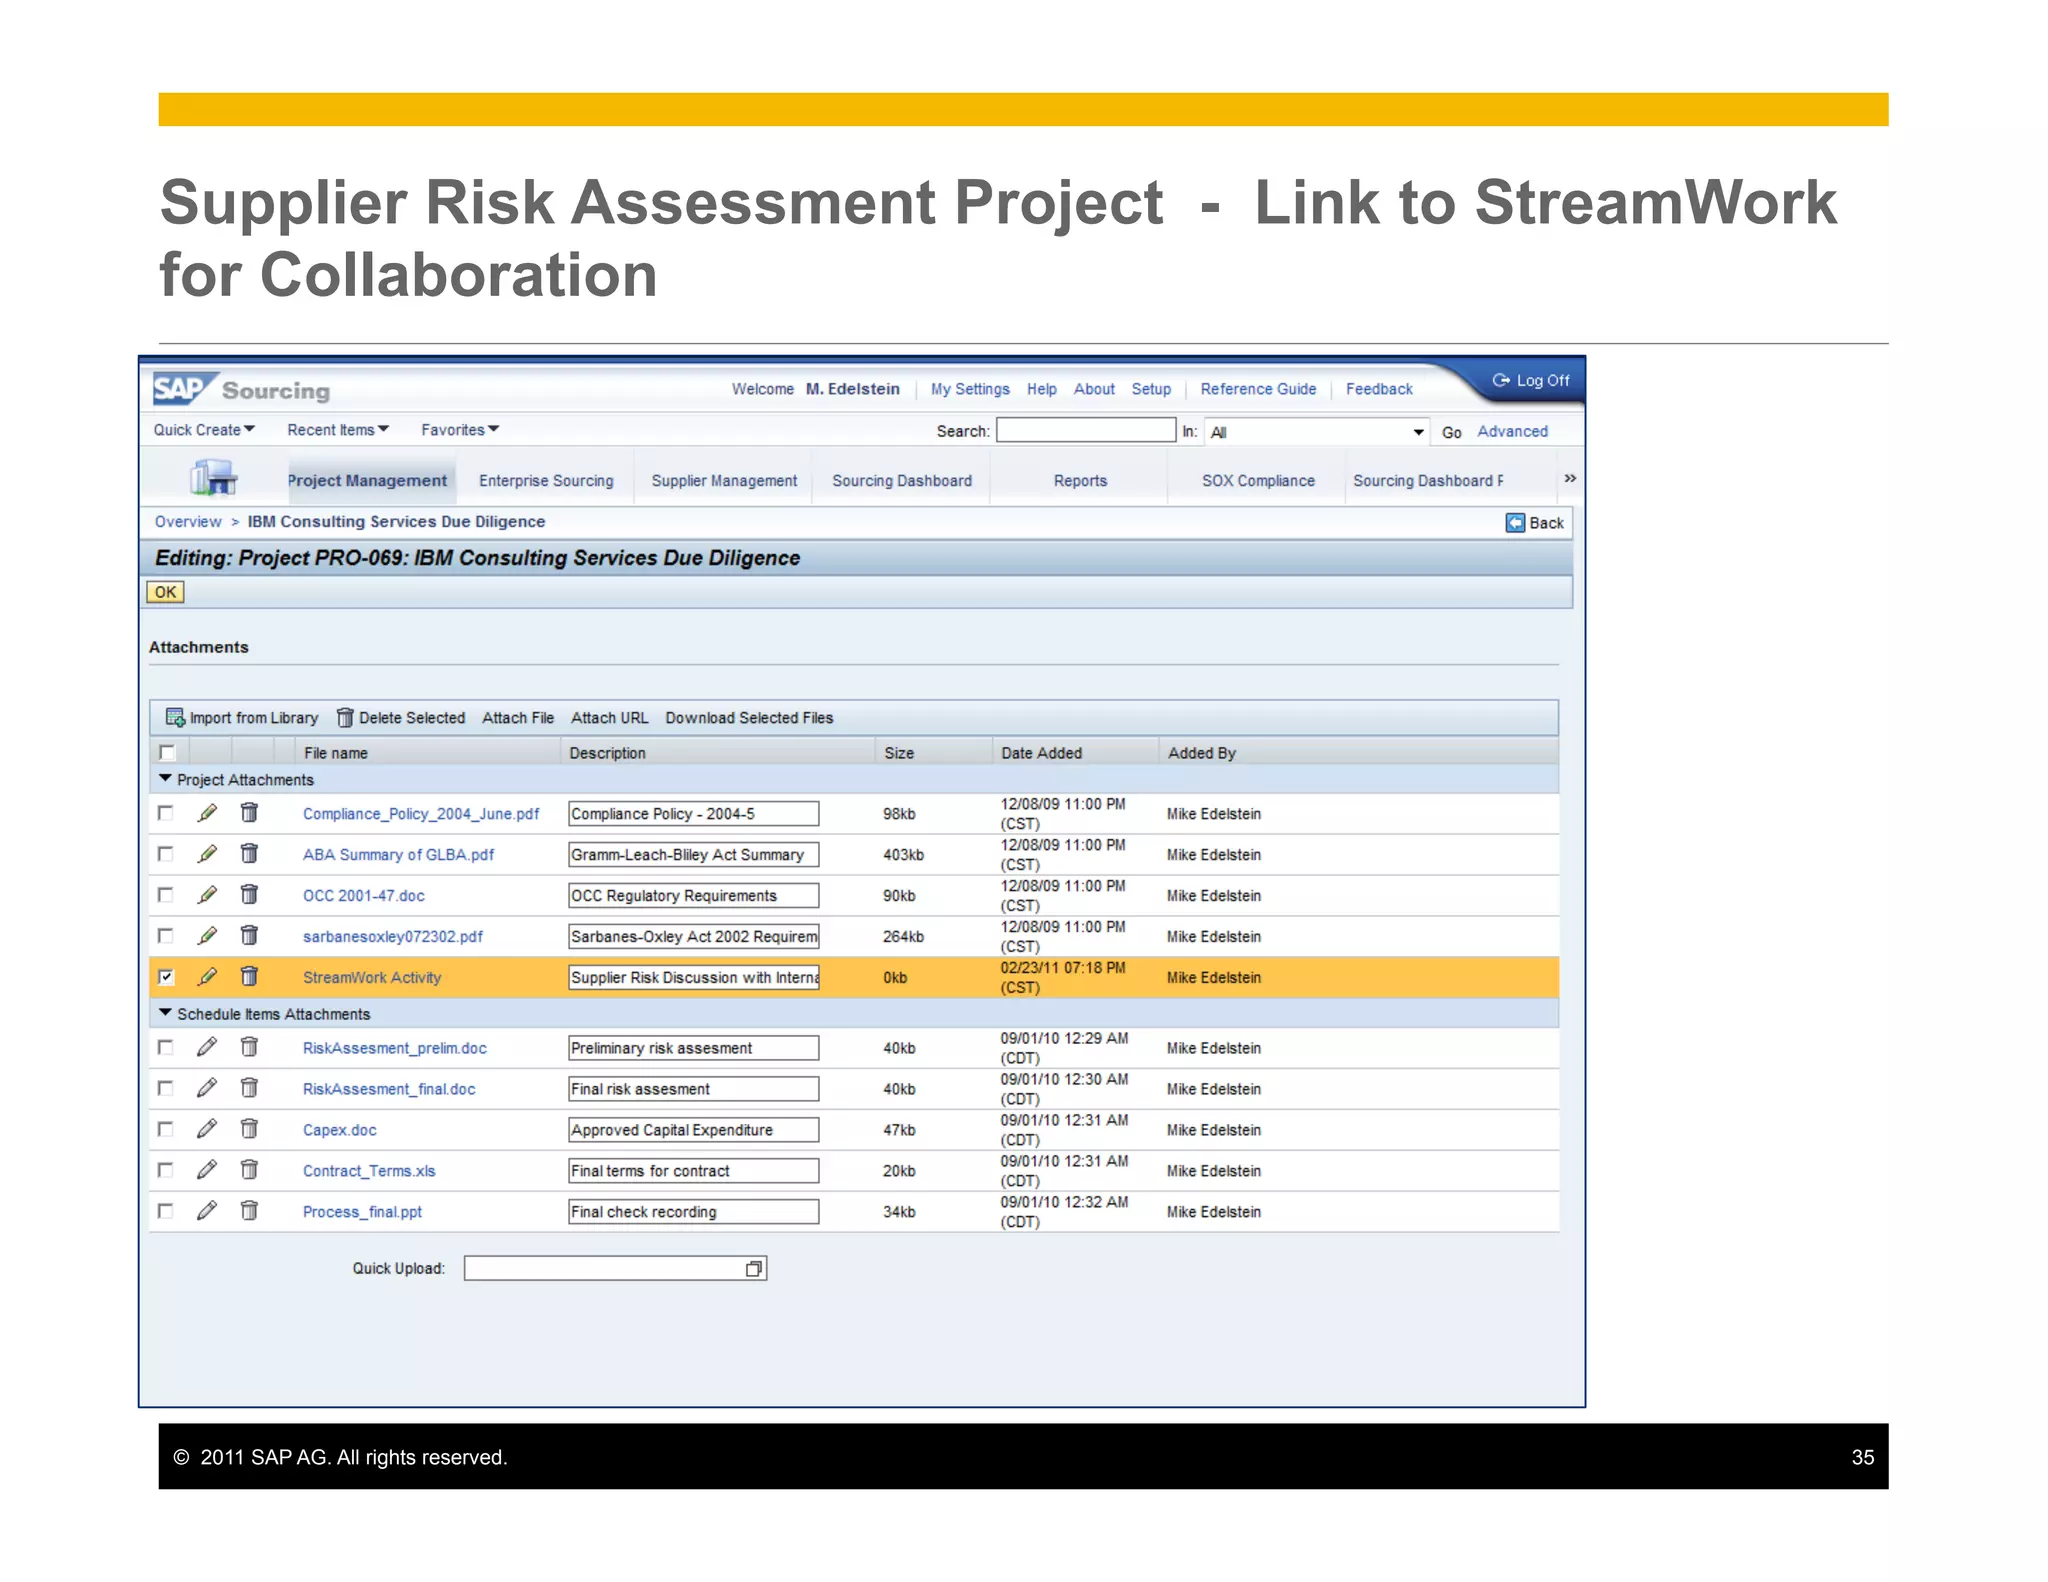Delete Process_final.ppt with trash icon

pos(249,1211)
